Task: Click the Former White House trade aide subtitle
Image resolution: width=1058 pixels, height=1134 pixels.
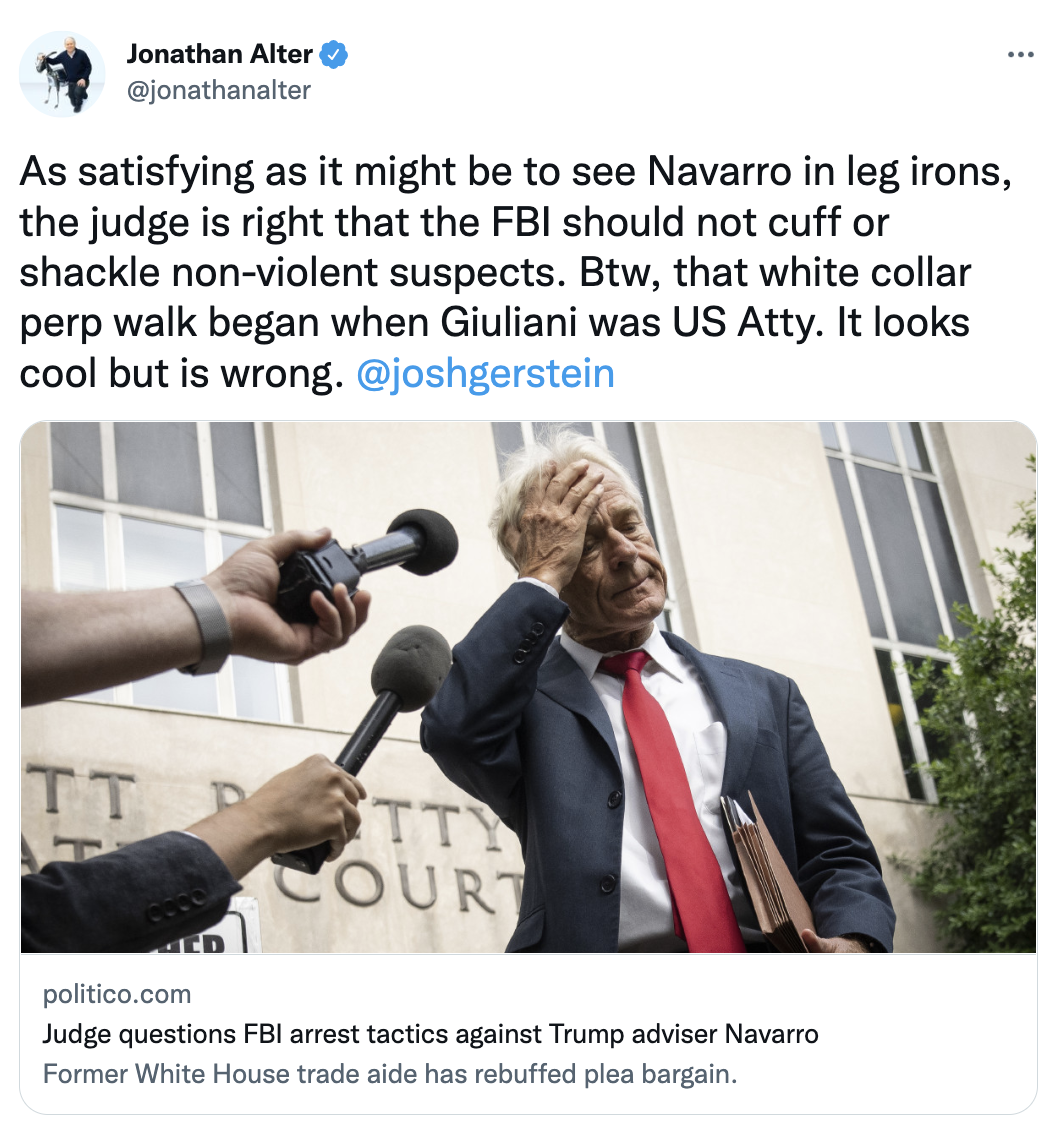Action: point(390,1074)
